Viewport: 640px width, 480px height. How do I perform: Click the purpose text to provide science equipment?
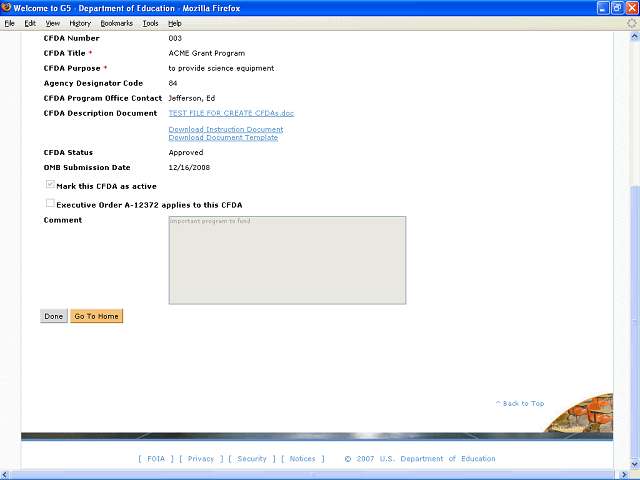coord(221,68)
